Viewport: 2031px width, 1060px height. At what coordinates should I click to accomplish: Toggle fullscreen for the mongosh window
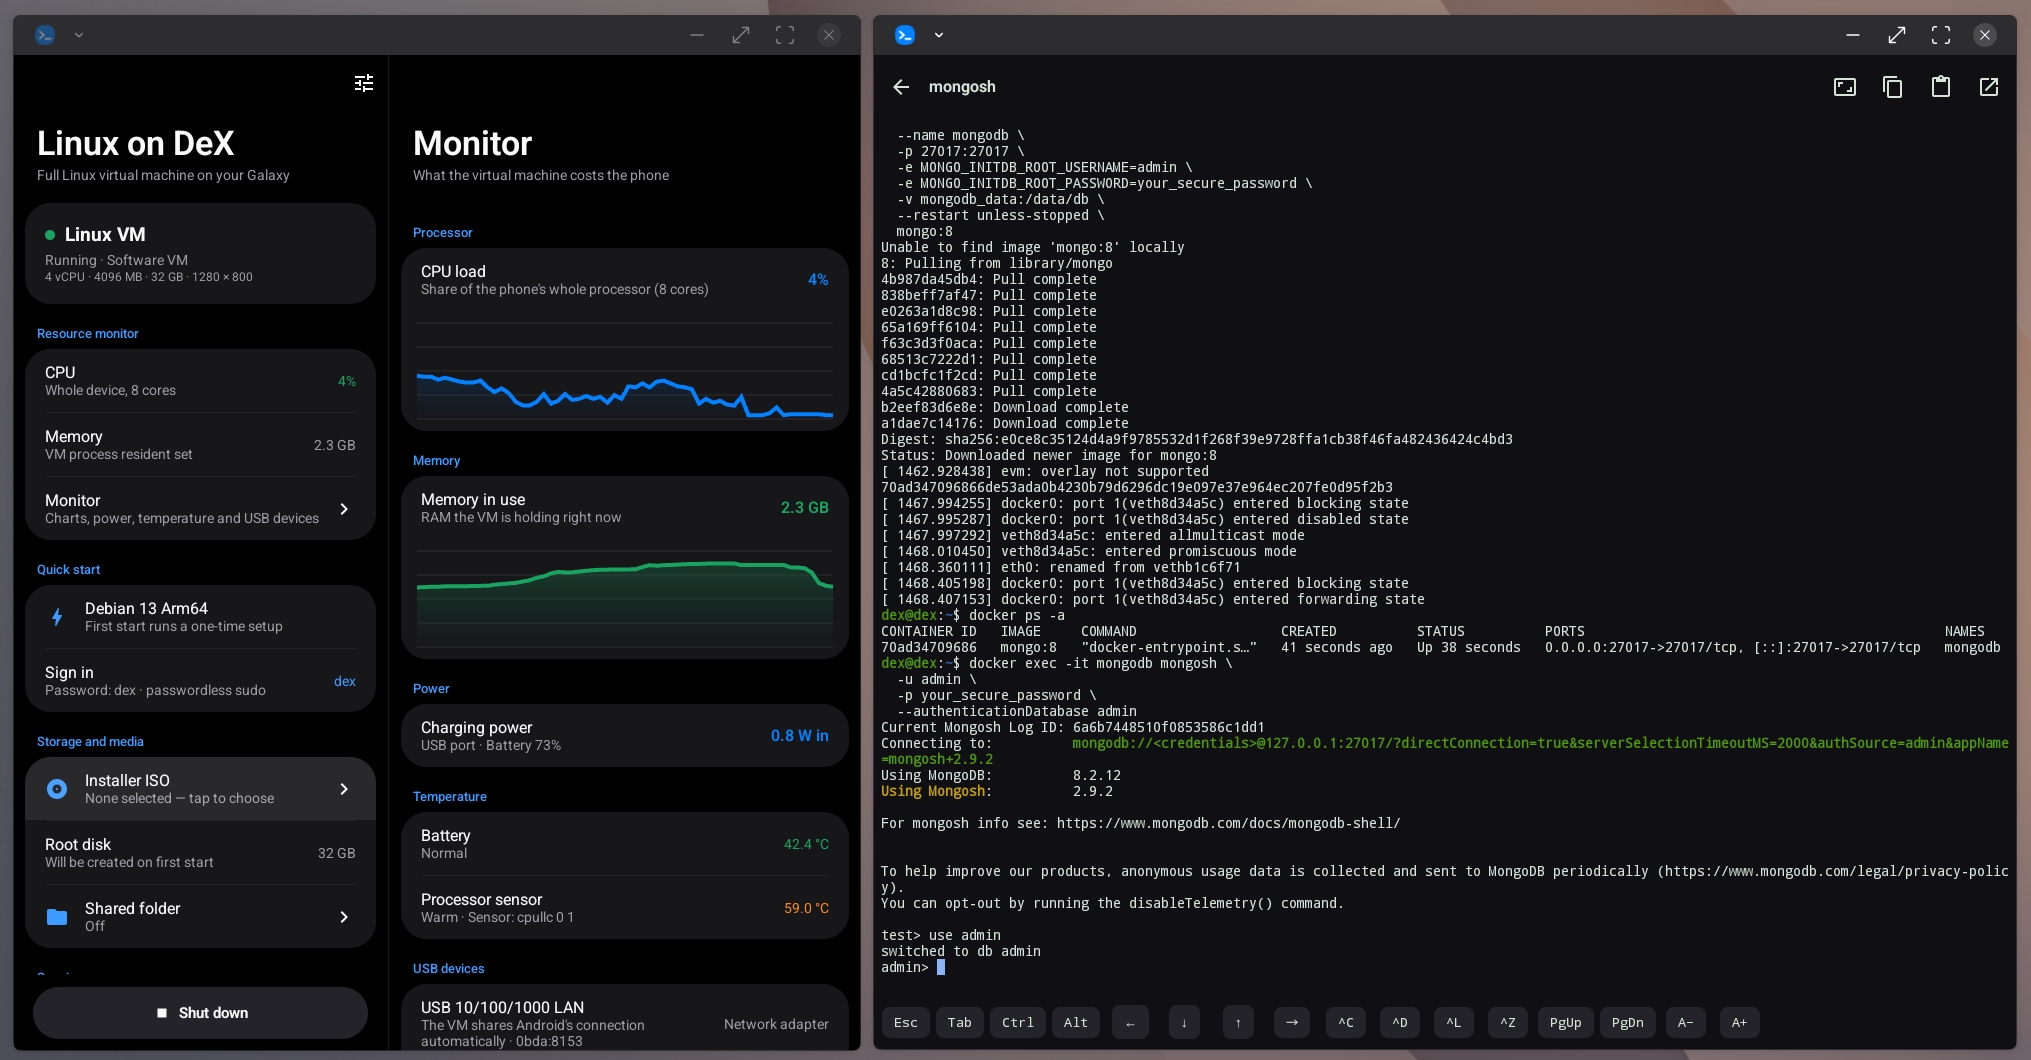point(1941,35)
